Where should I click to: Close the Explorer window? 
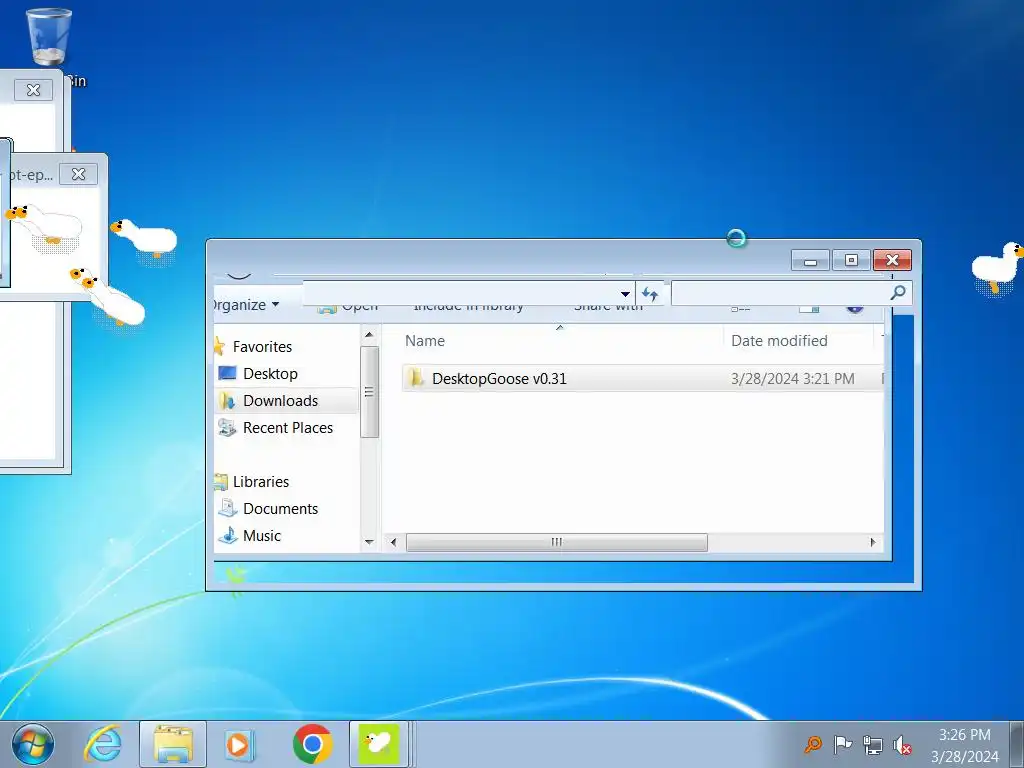tap(893, 261)
